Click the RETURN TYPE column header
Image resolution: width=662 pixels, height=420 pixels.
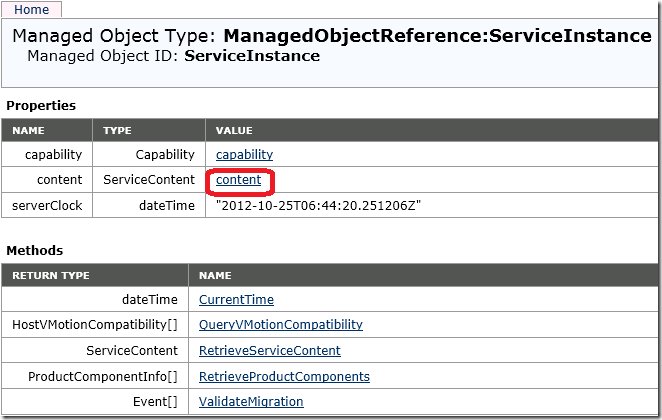[x=50, y=275]
